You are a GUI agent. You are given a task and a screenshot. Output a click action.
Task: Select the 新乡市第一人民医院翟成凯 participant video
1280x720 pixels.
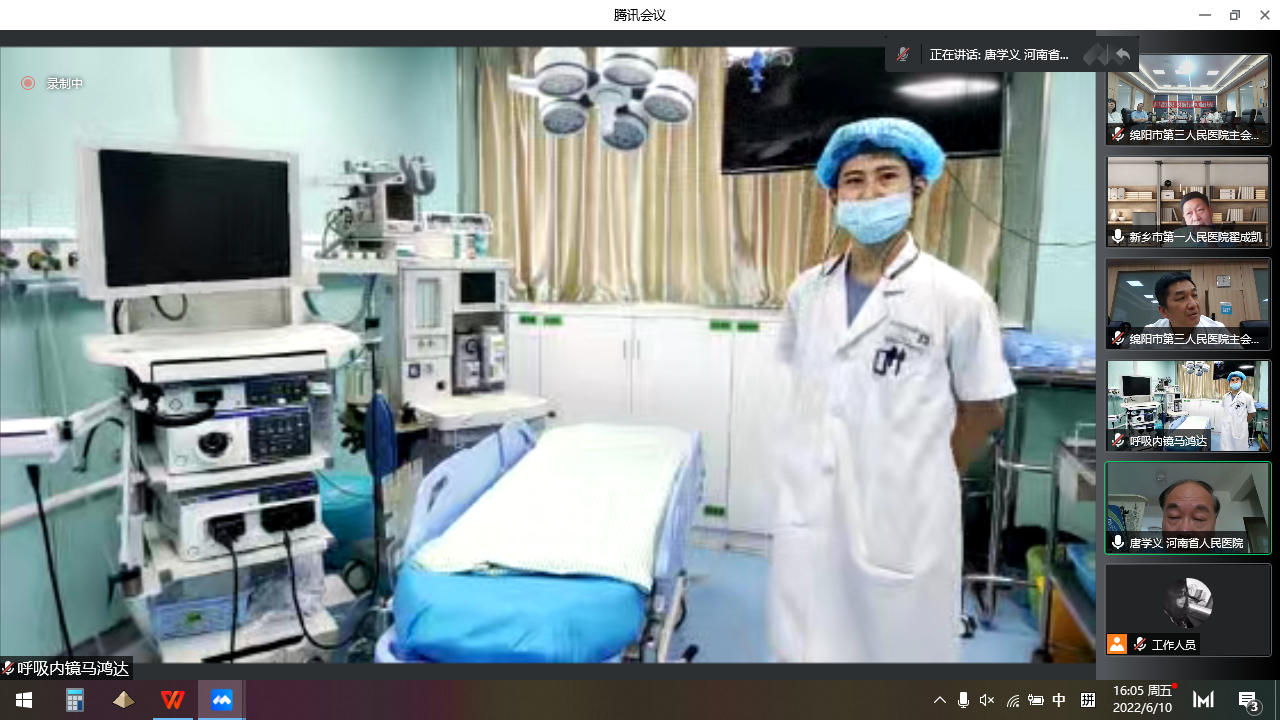[x=1187, y=201]
